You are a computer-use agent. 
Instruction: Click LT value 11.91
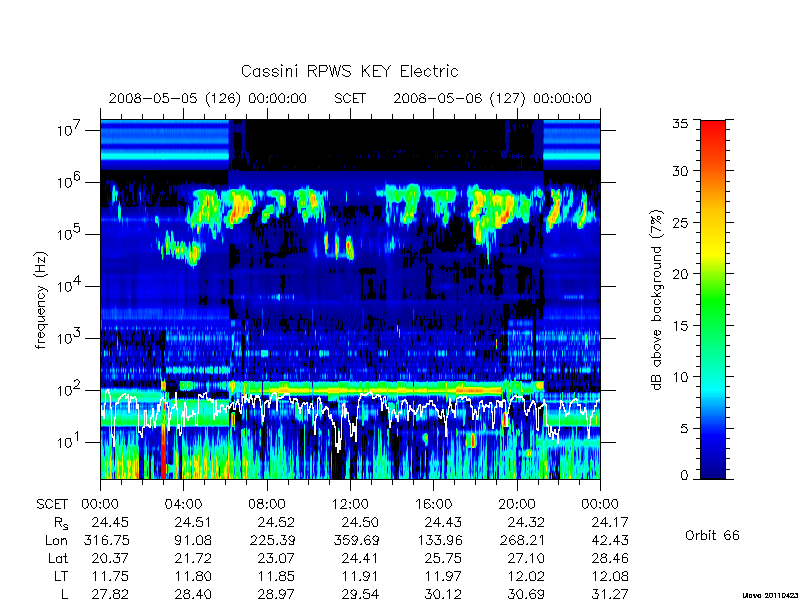point(360,577)
